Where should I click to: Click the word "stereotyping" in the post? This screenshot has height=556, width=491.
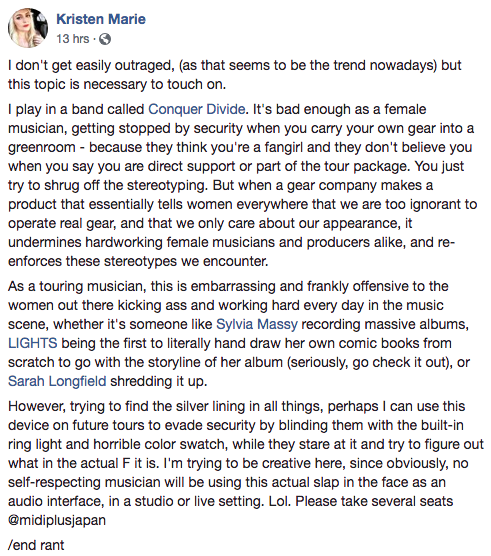(x=167, y=185)
